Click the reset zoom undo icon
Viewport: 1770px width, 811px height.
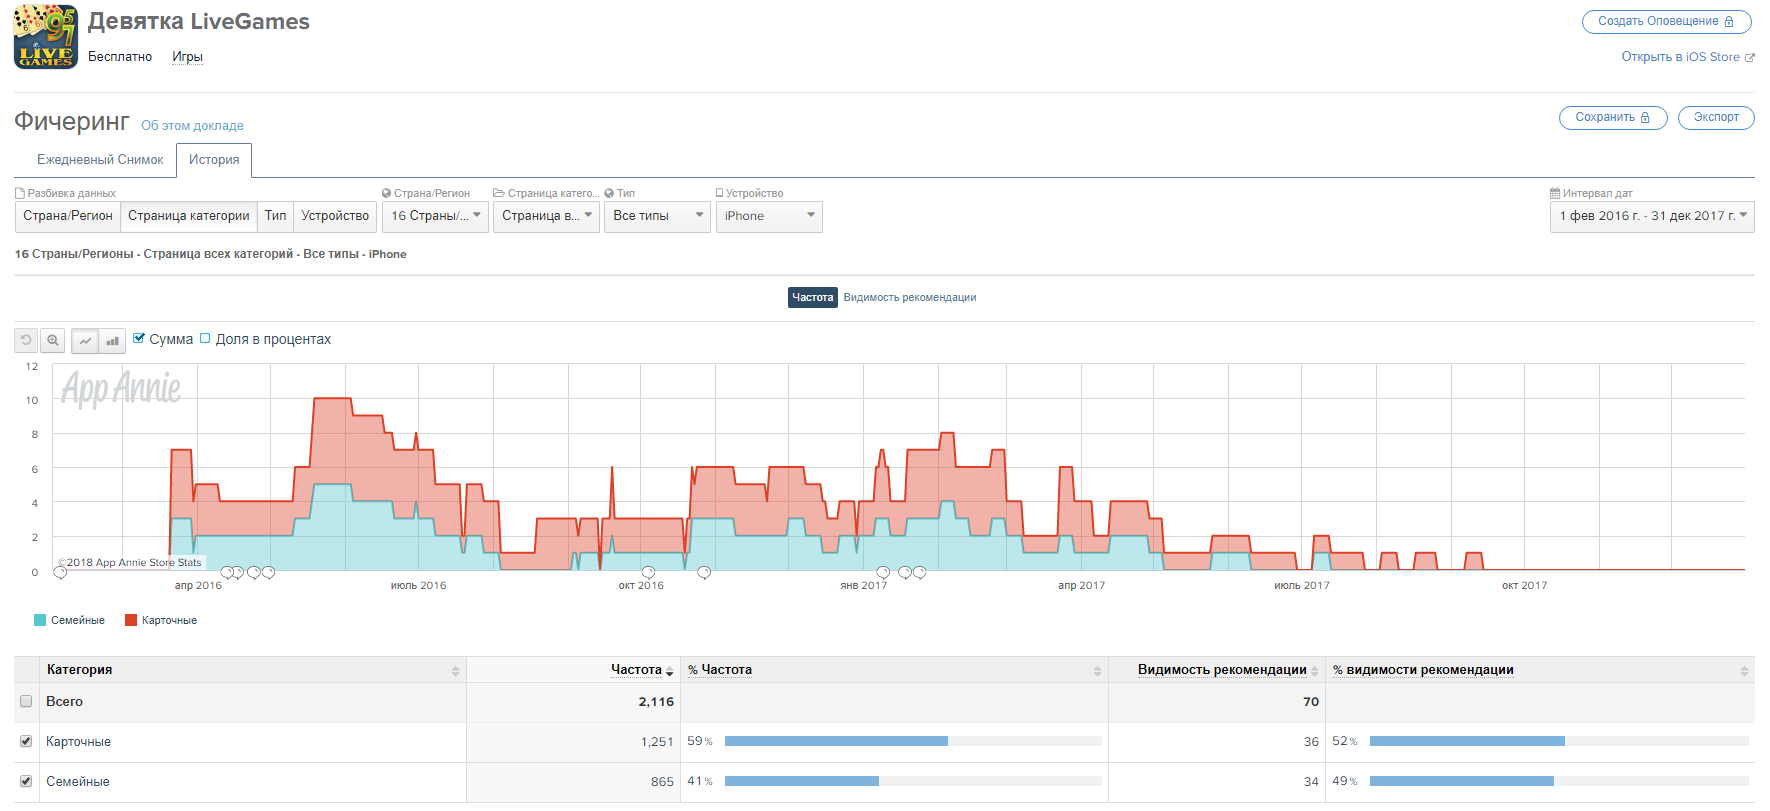[x=26, y=341]
